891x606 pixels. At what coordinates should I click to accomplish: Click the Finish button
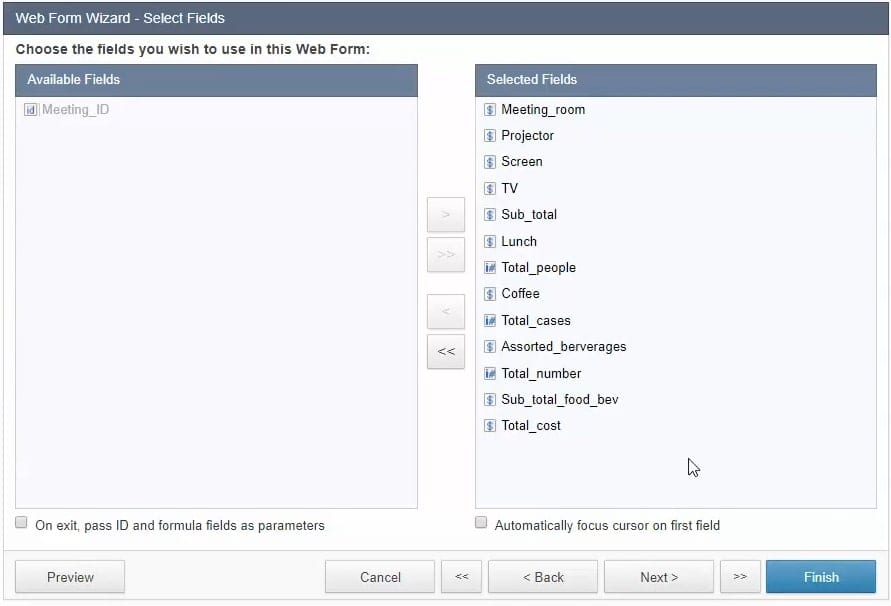[x=821, y=577]
